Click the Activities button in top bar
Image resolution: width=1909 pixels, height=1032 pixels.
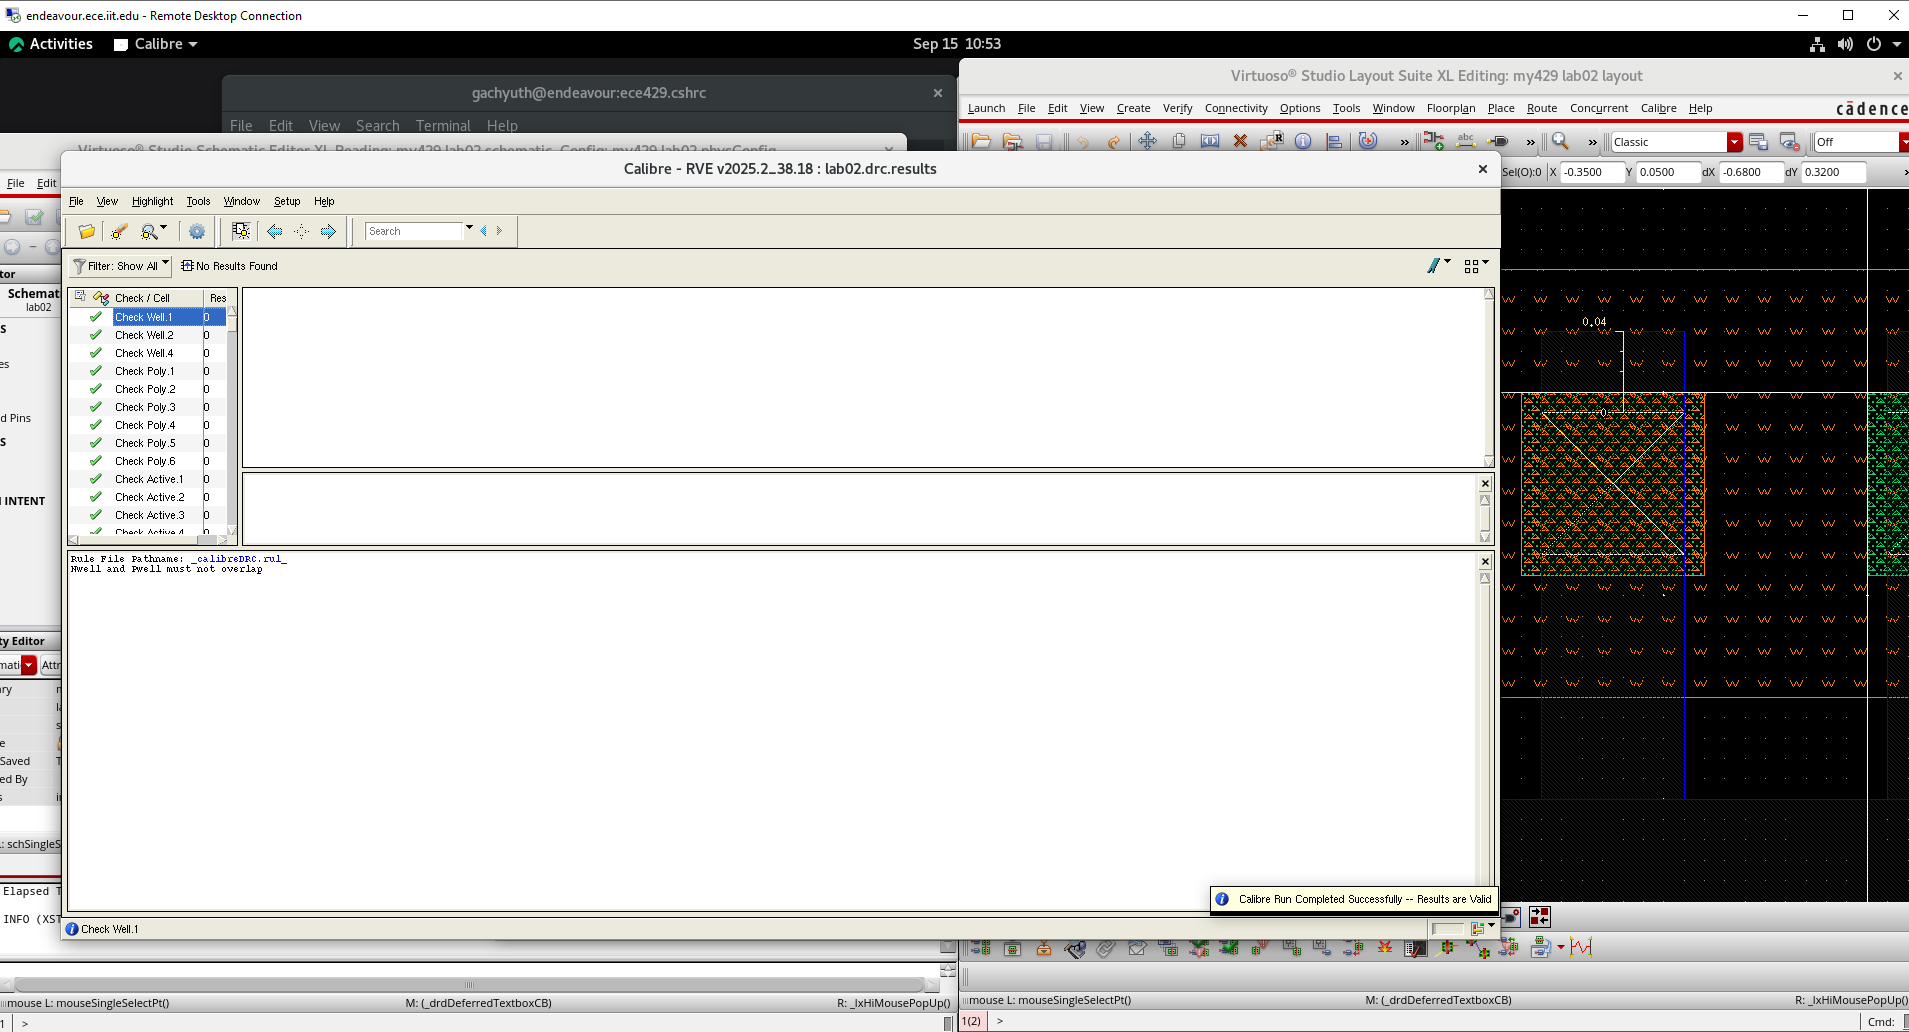tap(51, 44)
